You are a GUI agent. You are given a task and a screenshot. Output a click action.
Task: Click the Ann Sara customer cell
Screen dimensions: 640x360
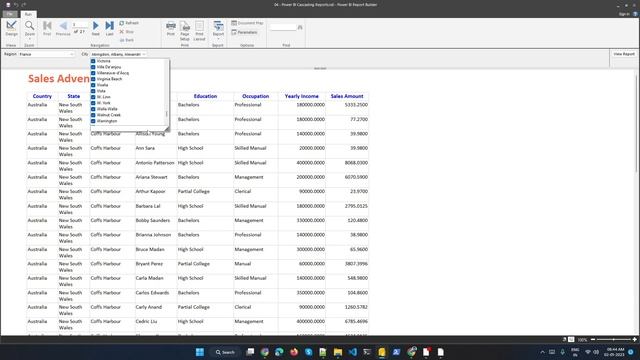156,151
